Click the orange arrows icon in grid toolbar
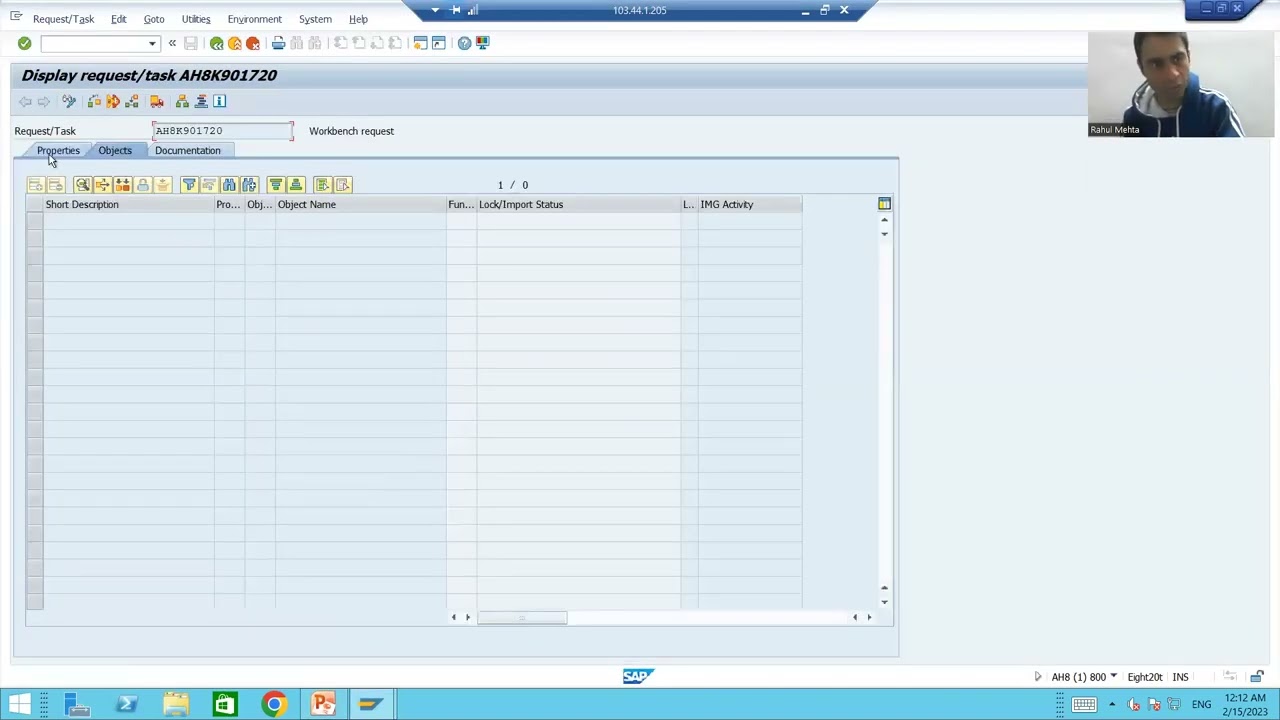The height and width of the screenshot is (720, 1280). pos(102,185)
